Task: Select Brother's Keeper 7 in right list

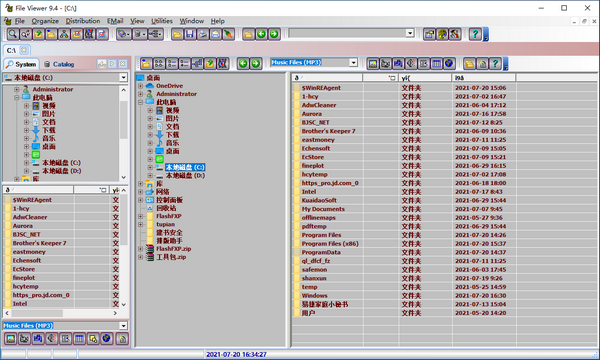Action: click(328, 131)
